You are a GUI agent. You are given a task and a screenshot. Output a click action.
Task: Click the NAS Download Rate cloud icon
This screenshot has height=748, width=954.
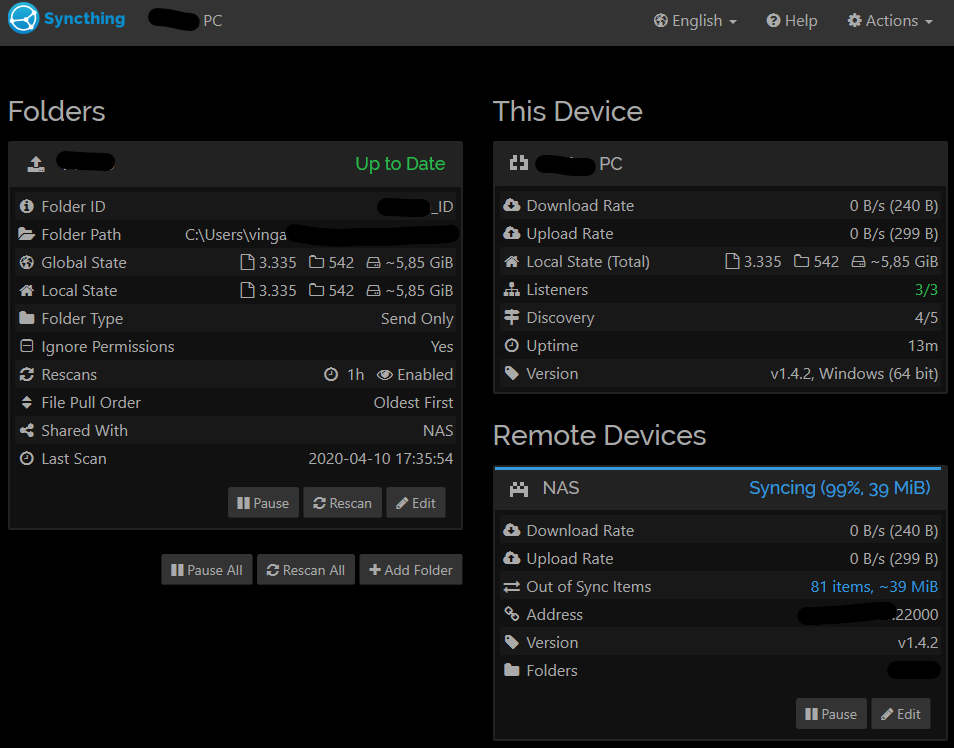[512, 530]
